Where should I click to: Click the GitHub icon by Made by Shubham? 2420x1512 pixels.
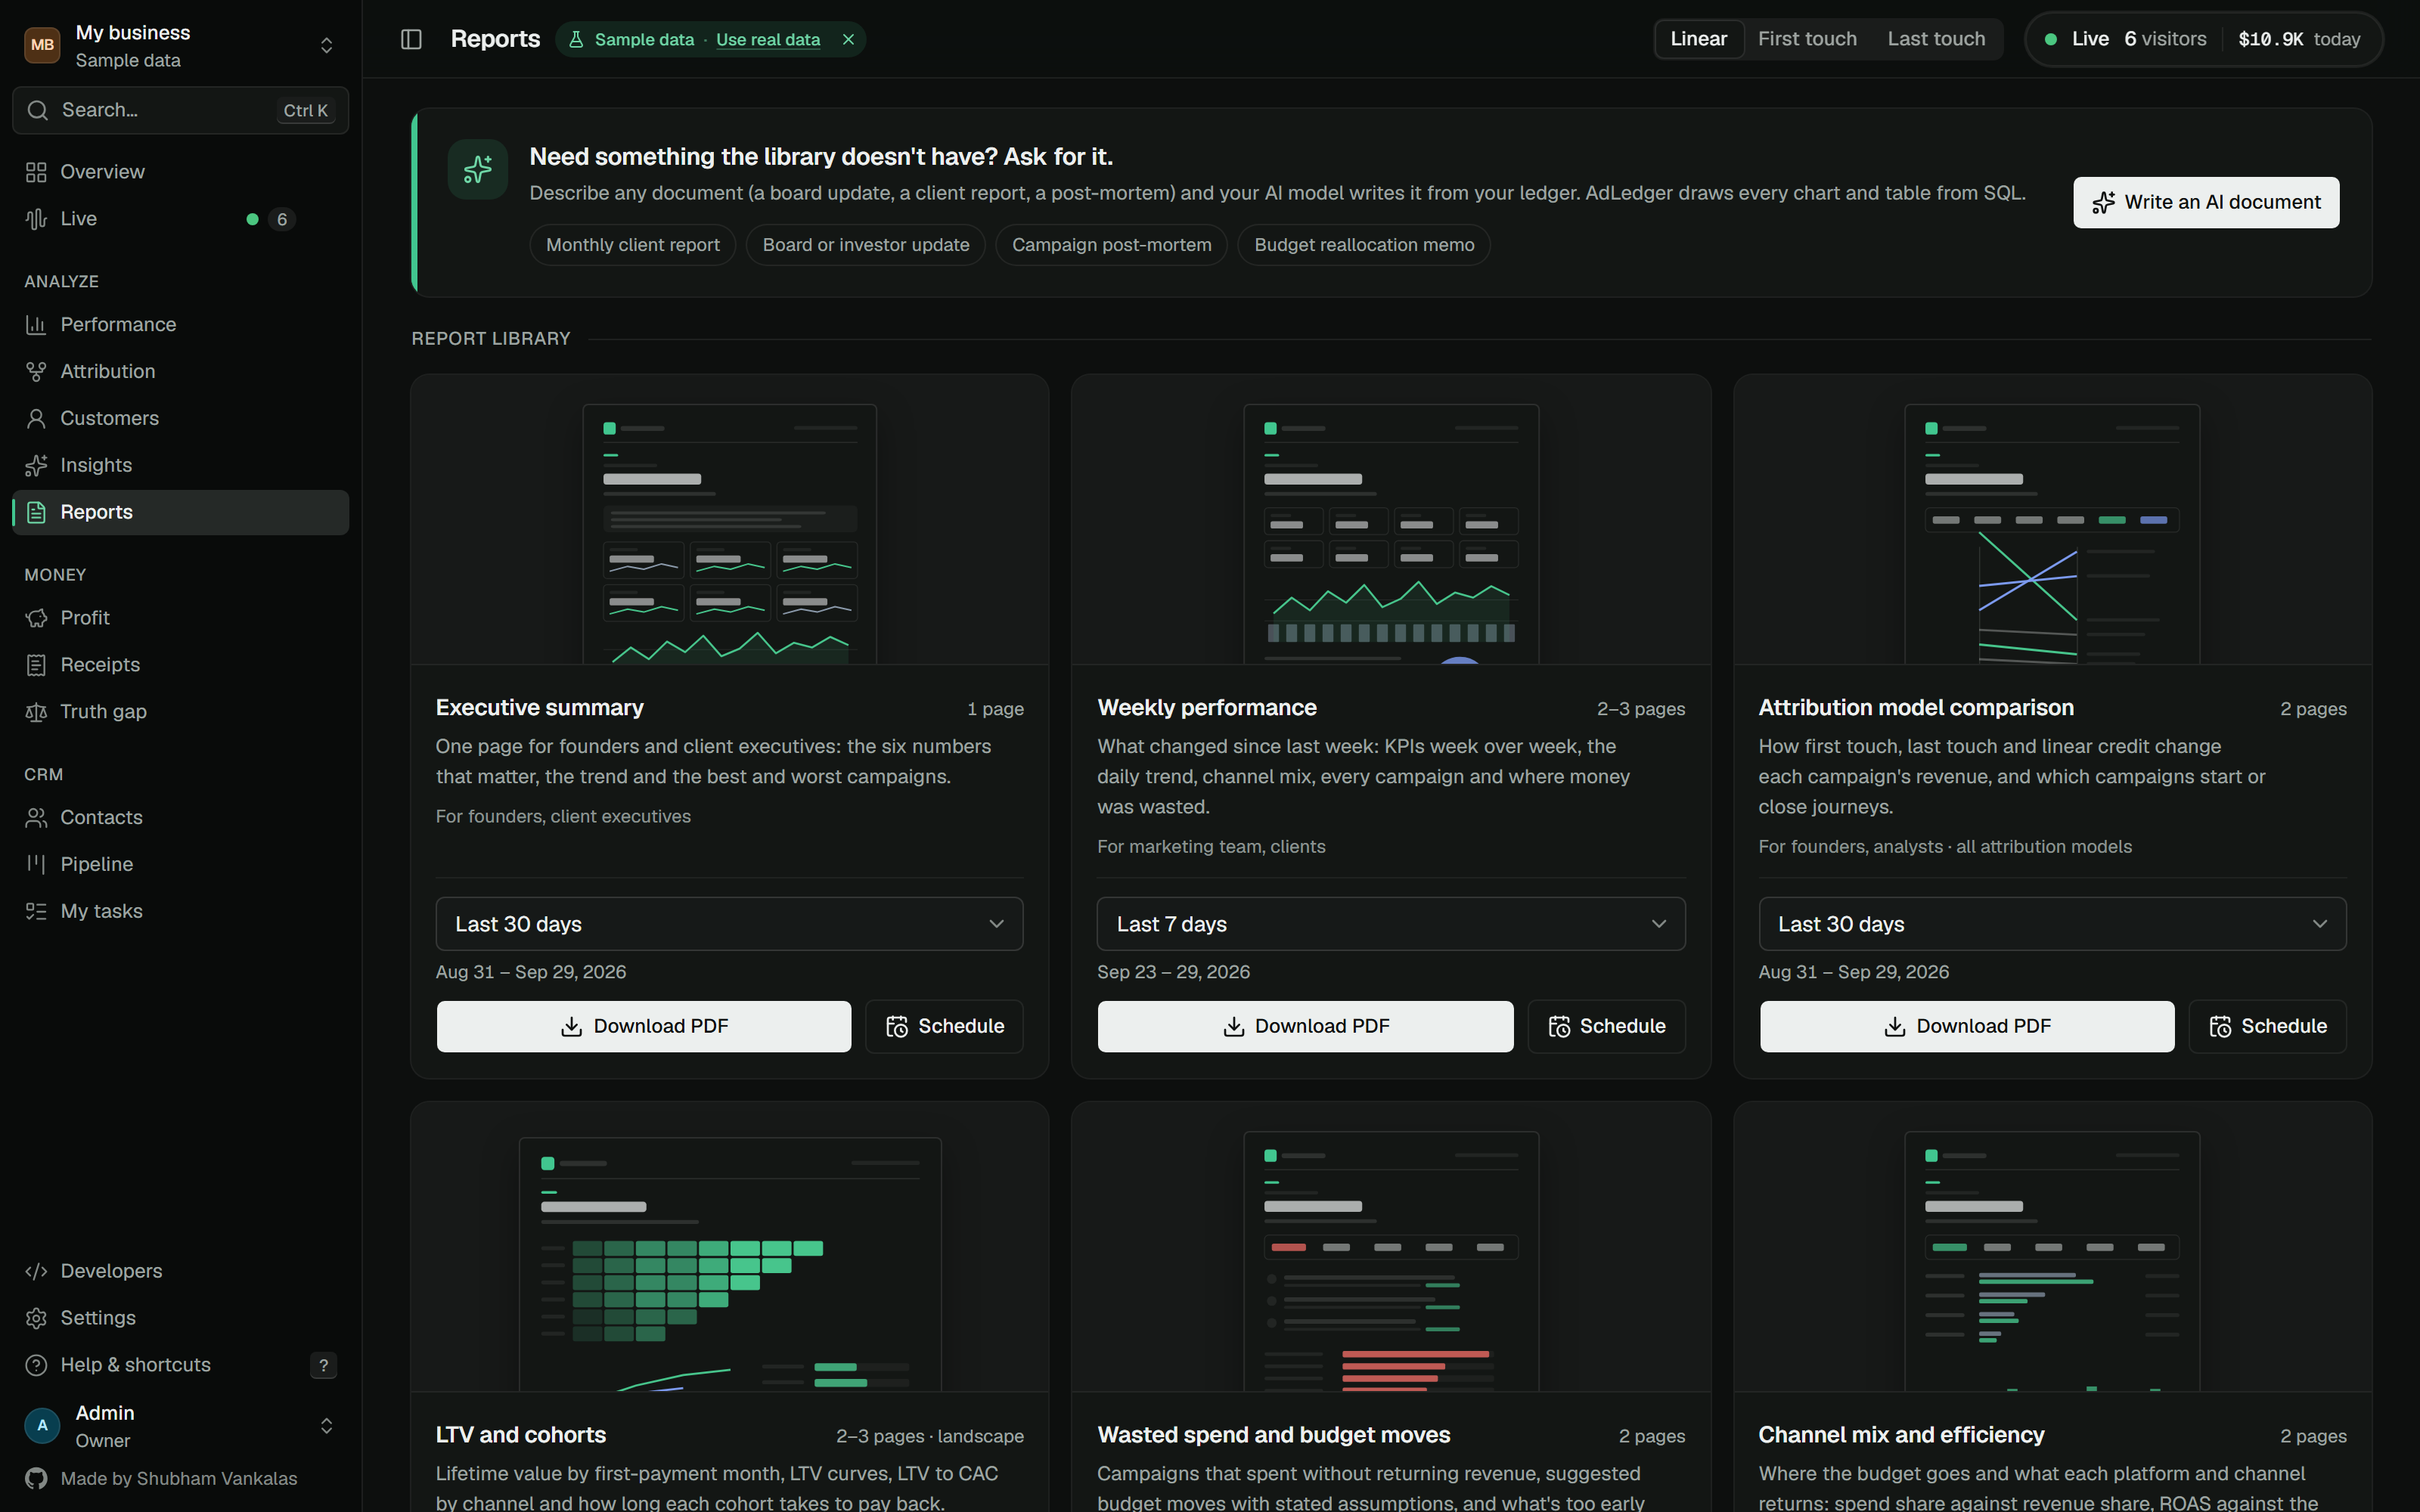pos(36,1479)
